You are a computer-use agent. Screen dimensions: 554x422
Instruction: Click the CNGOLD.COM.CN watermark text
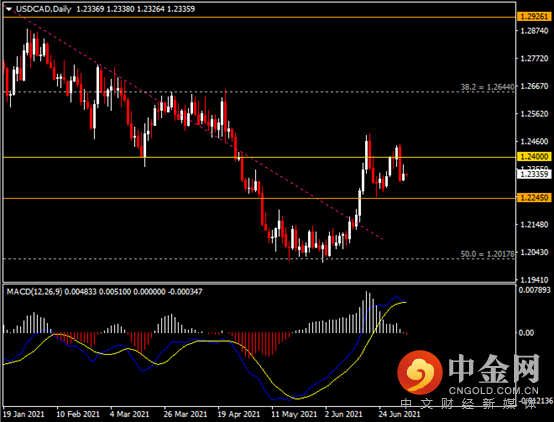[494, 391]
